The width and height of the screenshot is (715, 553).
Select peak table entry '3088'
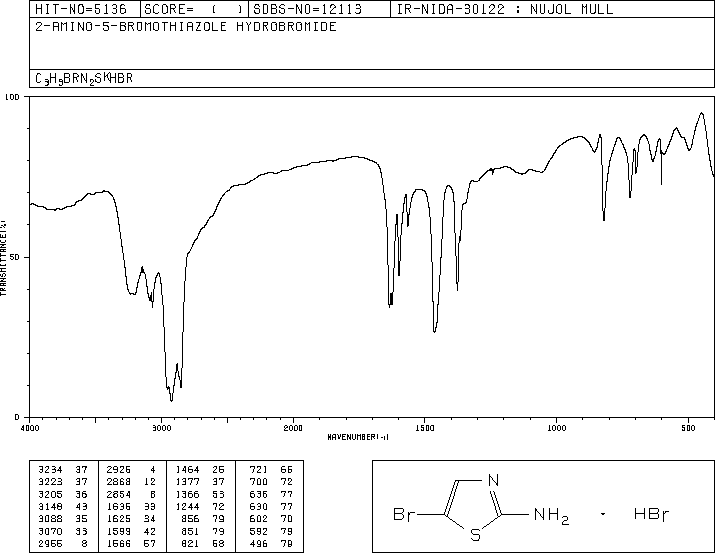click(51, 519)
